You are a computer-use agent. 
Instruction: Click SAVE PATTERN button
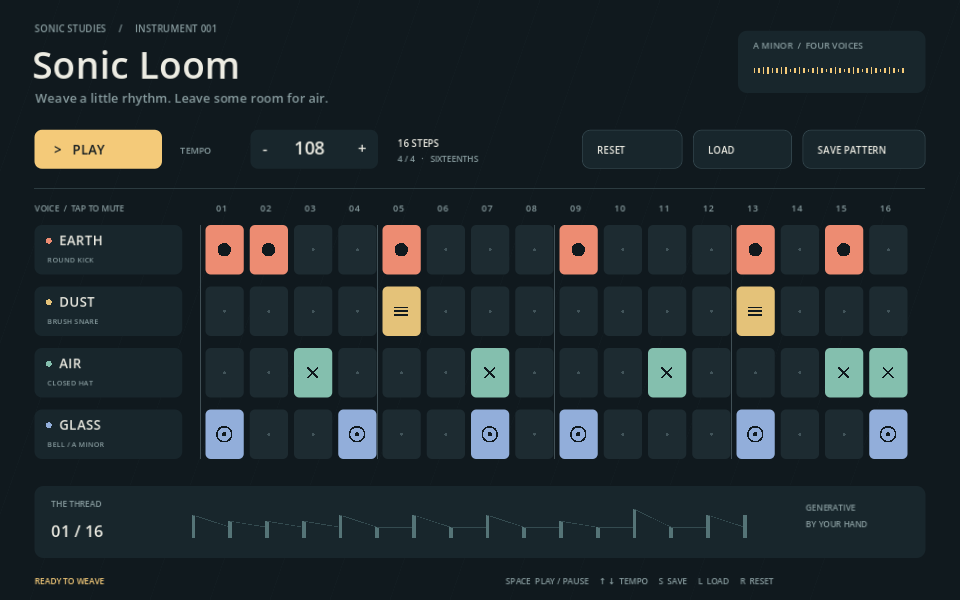864,149
